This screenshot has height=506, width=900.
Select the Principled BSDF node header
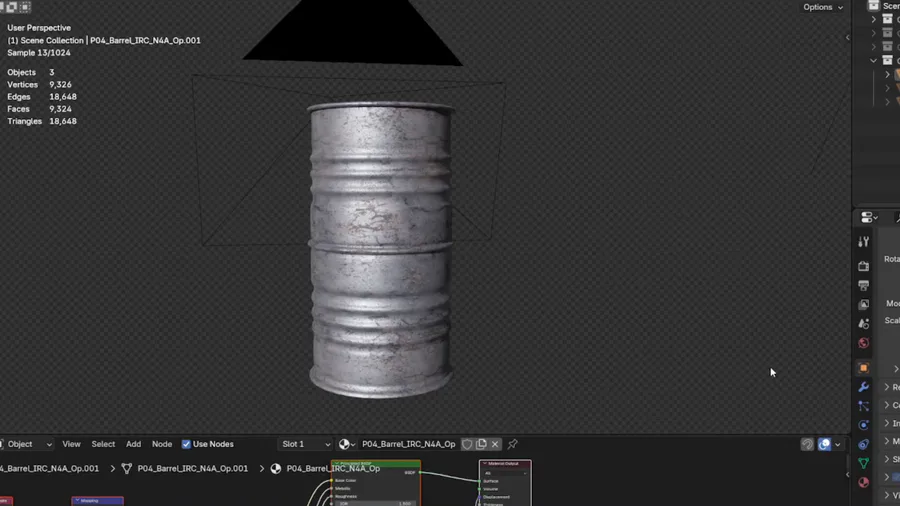[376, 463]
